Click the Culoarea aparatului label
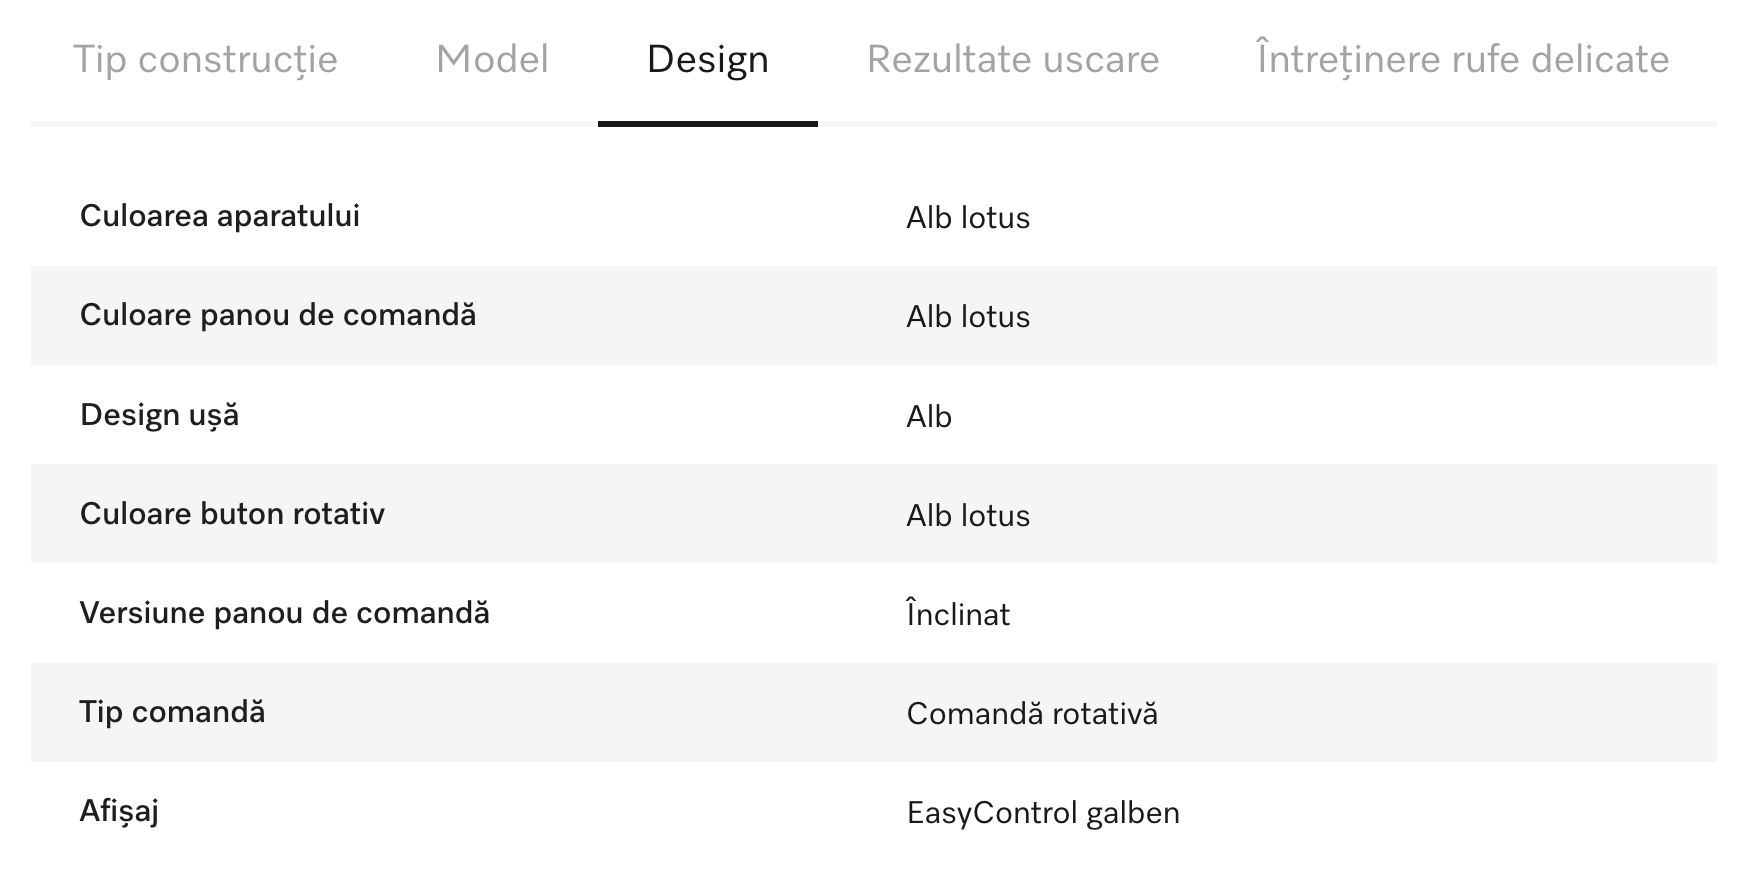This screenshot has width=1748, height=896. pos(220,216)
